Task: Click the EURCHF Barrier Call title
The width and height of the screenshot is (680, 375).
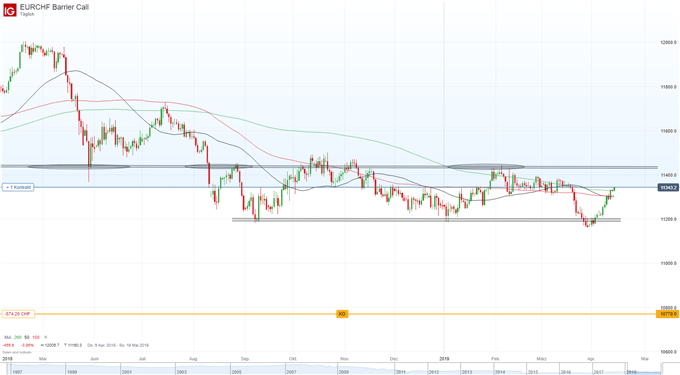Action: (54, 7)
